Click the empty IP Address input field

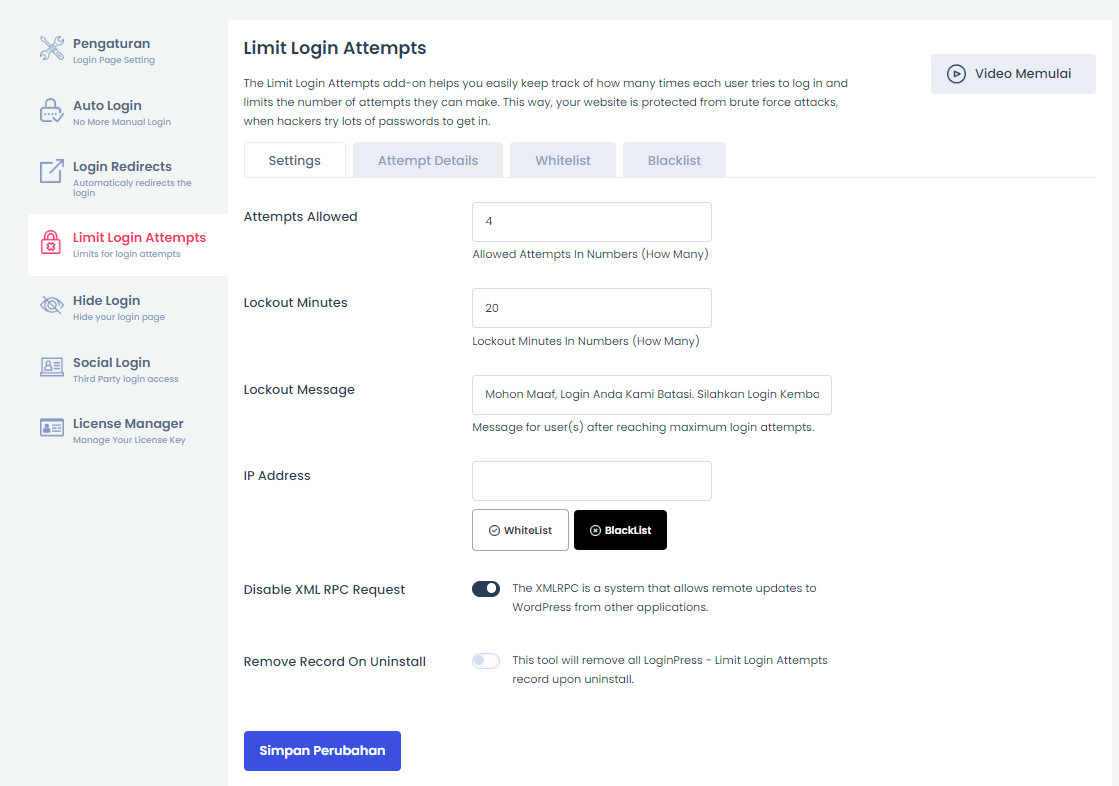coord(591,481)
